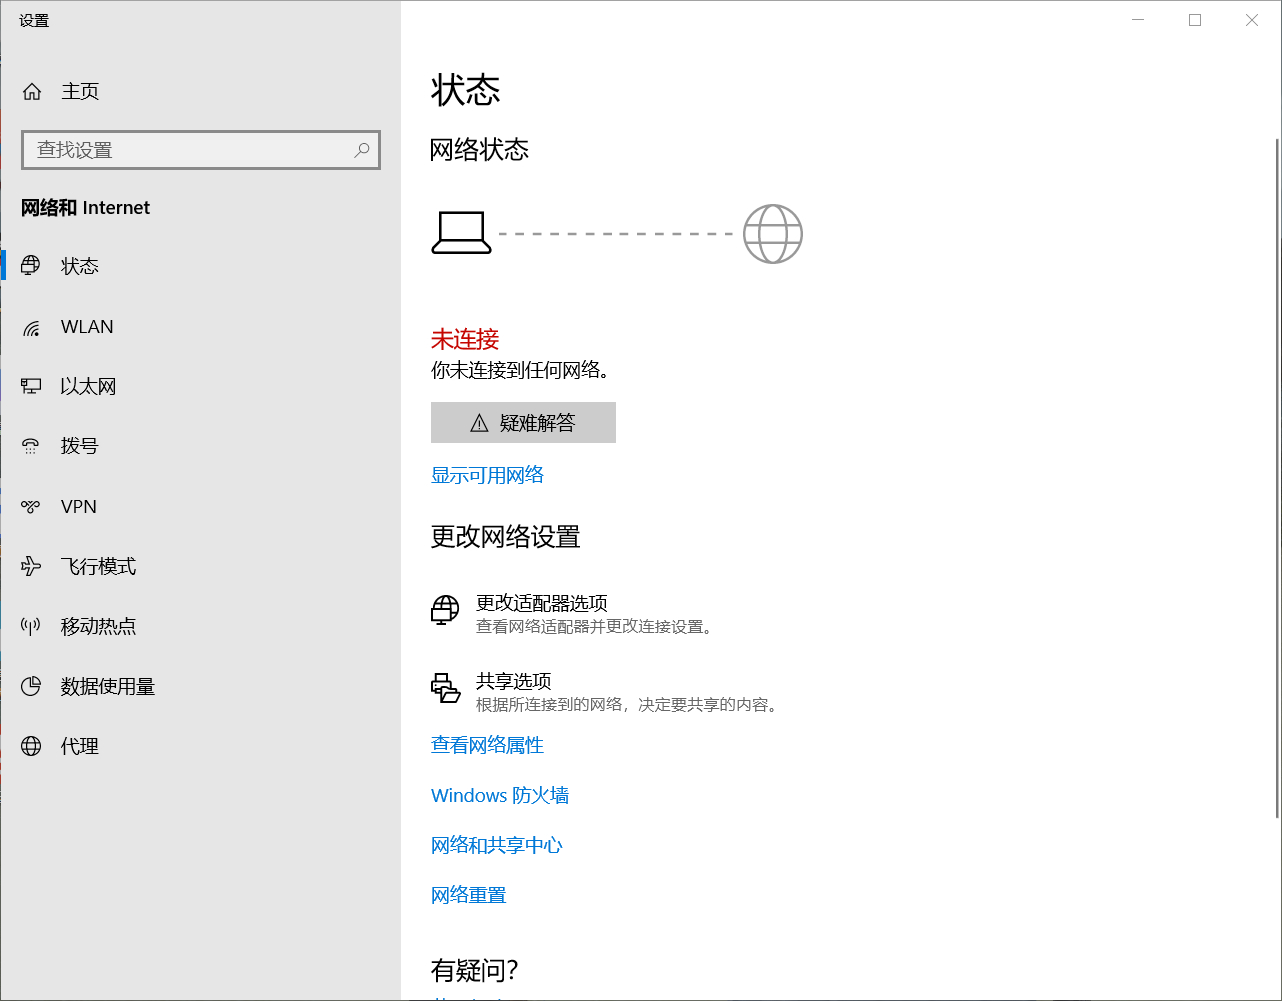Open the 主页 home page
Viewport: 1282px width, 1001px height.
tap(200, 92)
